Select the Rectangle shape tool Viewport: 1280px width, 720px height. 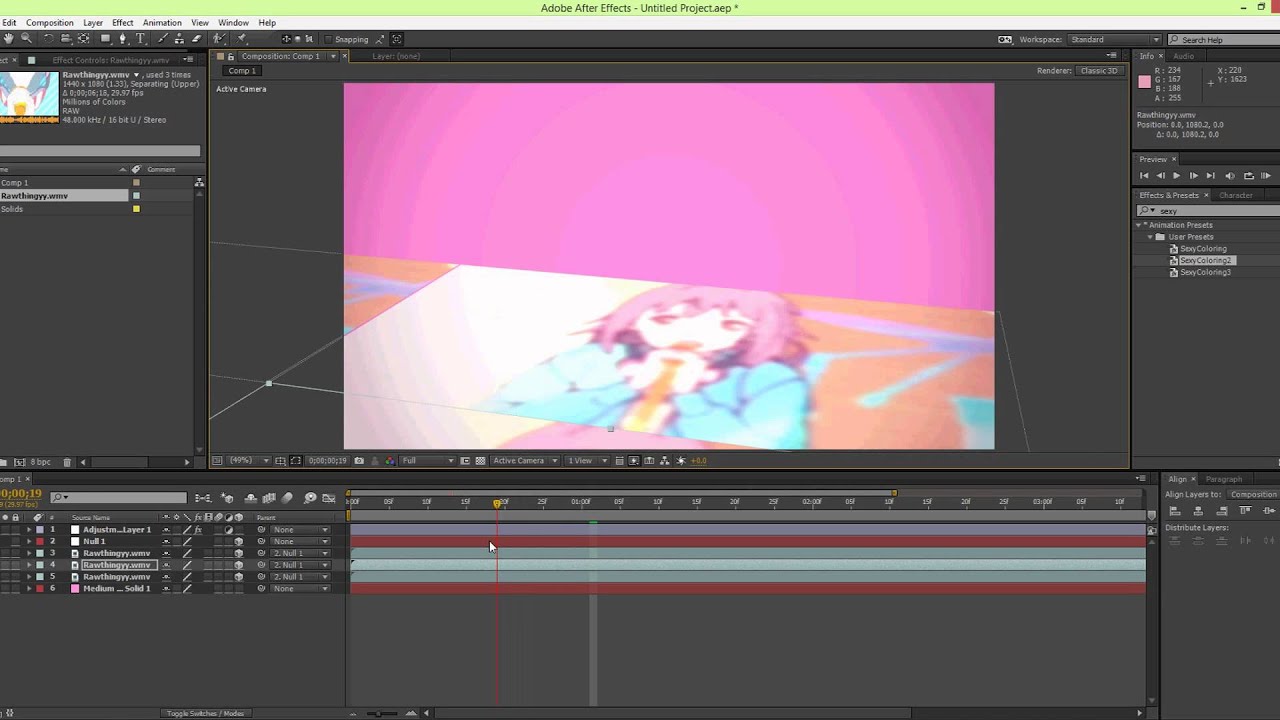coord(105,39)
